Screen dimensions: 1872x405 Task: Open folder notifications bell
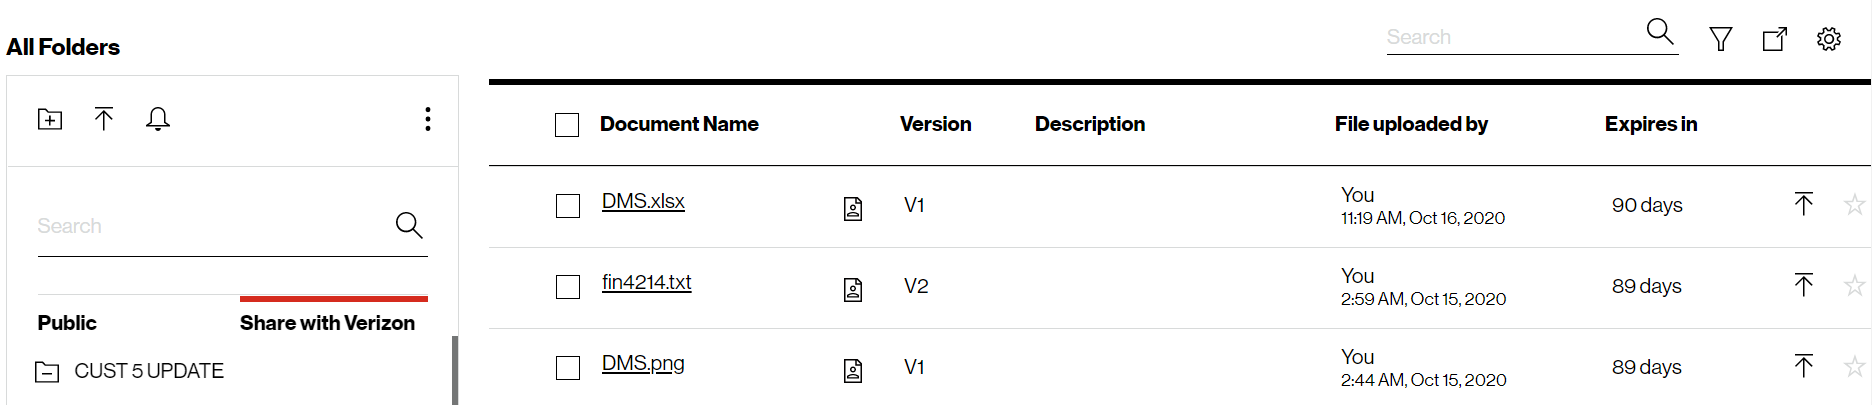158,119
